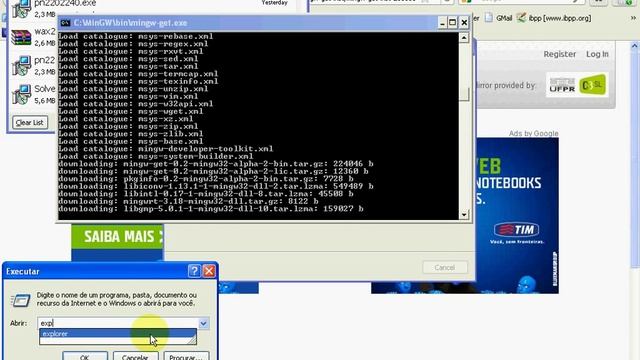The height and width of the screenshot is (360, 640).
Task: Click the C3SL logo
Action: [592, 85]
